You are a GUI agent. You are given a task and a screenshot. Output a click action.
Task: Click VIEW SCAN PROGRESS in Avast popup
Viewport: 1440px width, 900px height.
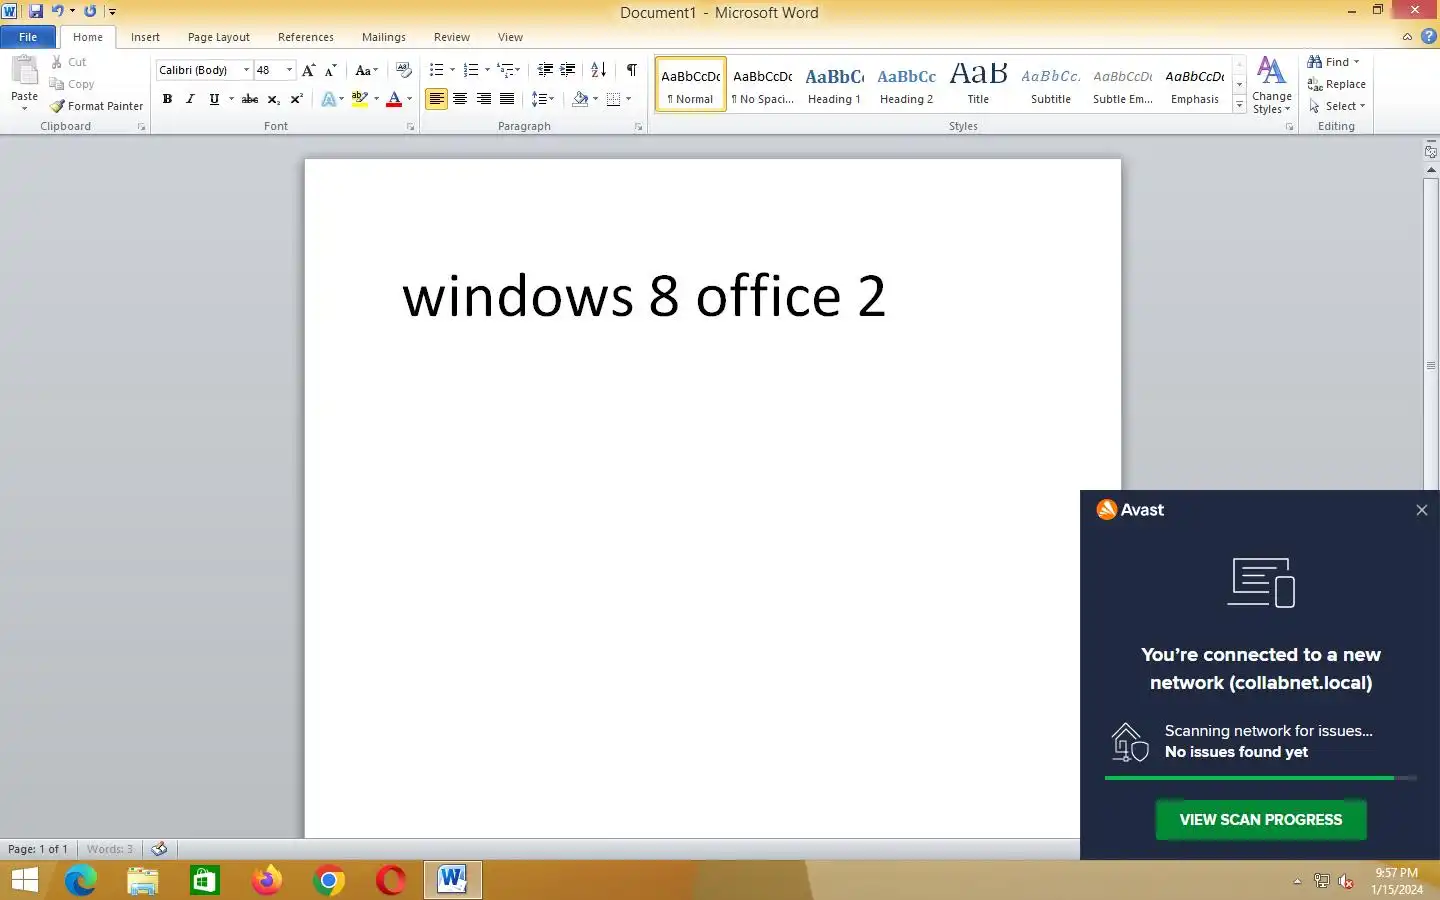point(1261,820)
